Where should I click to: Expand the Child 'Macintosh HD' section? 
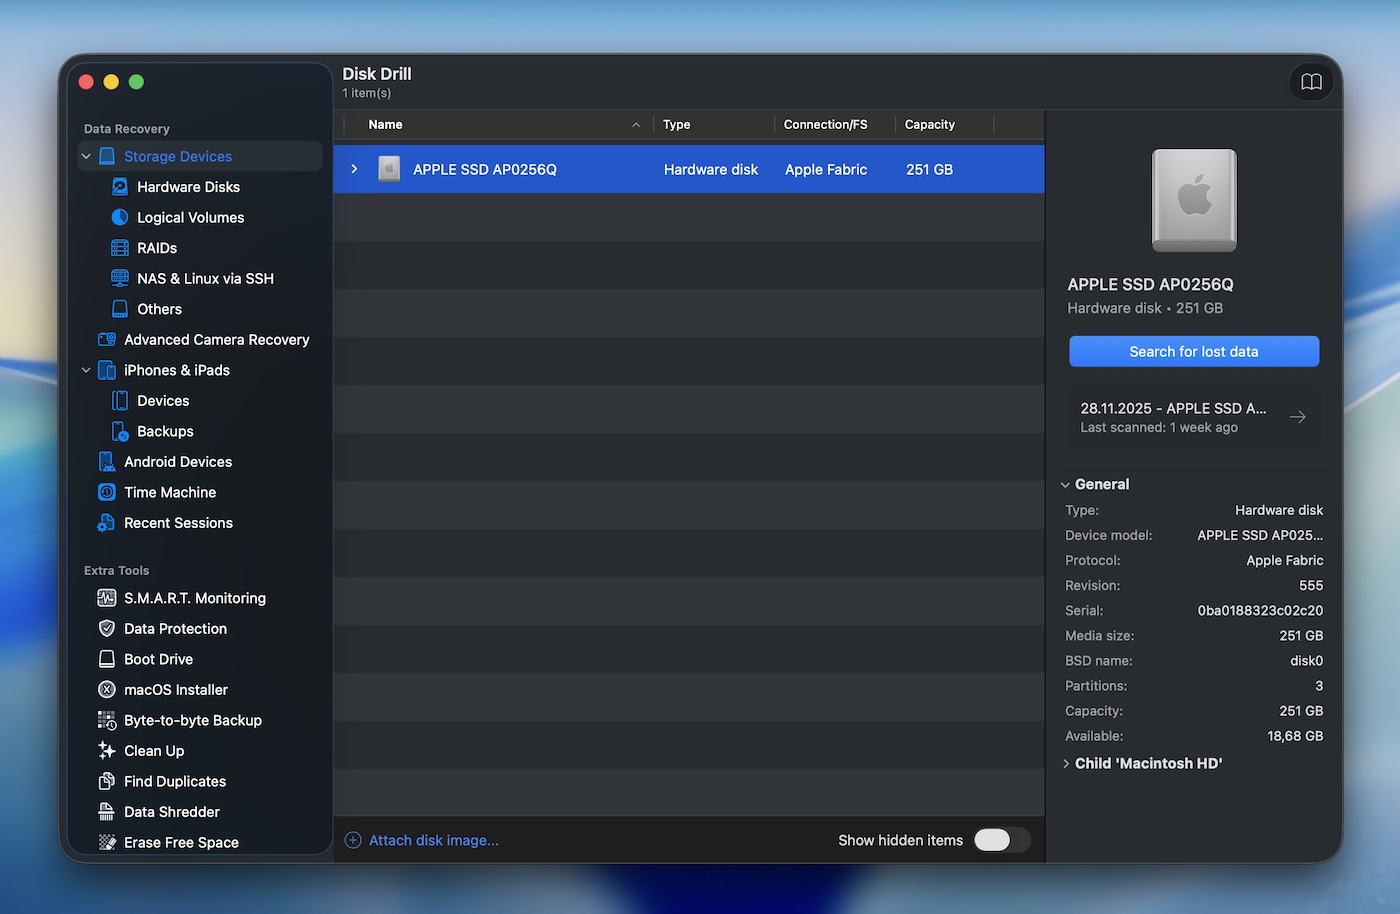[1066, 763]
